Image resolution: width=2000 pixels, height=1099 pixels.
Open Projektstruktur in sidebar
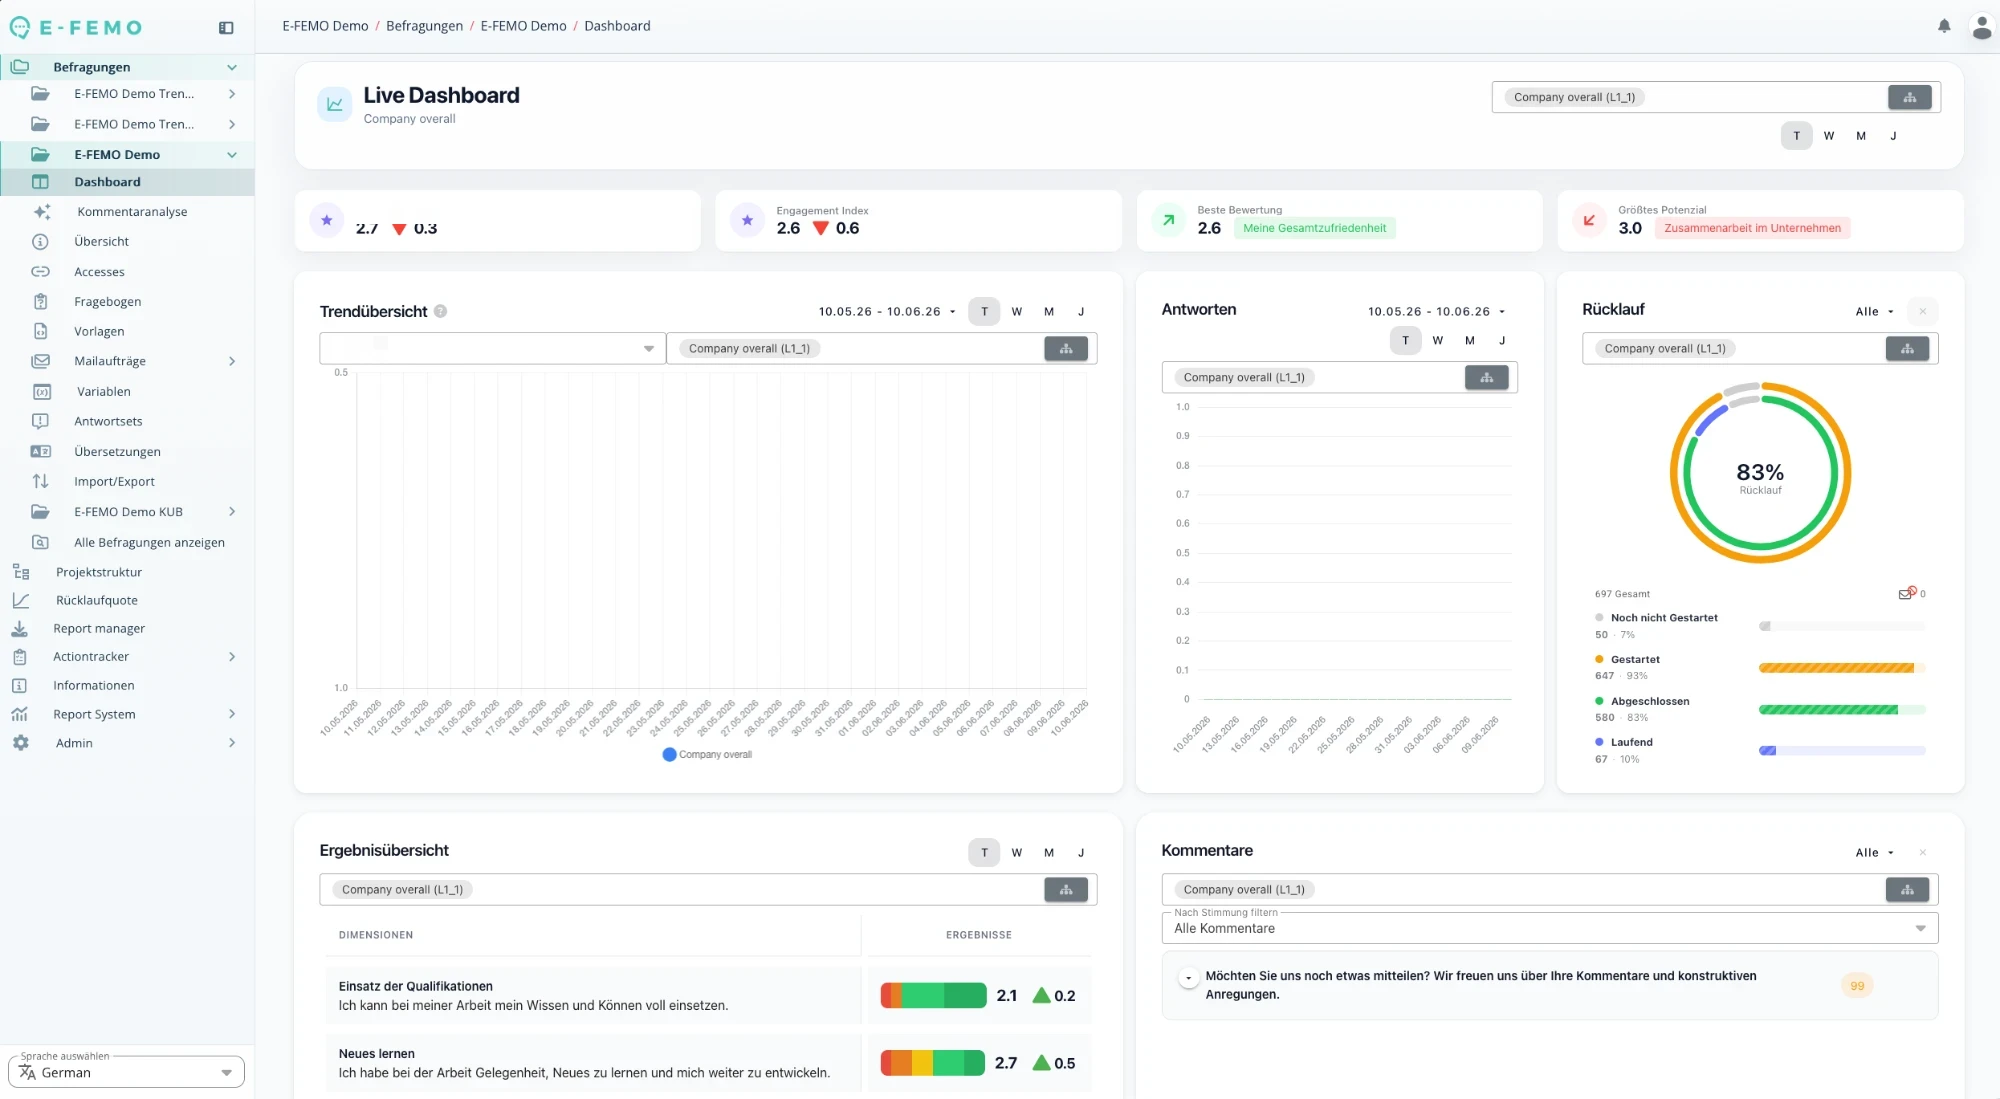99,572
